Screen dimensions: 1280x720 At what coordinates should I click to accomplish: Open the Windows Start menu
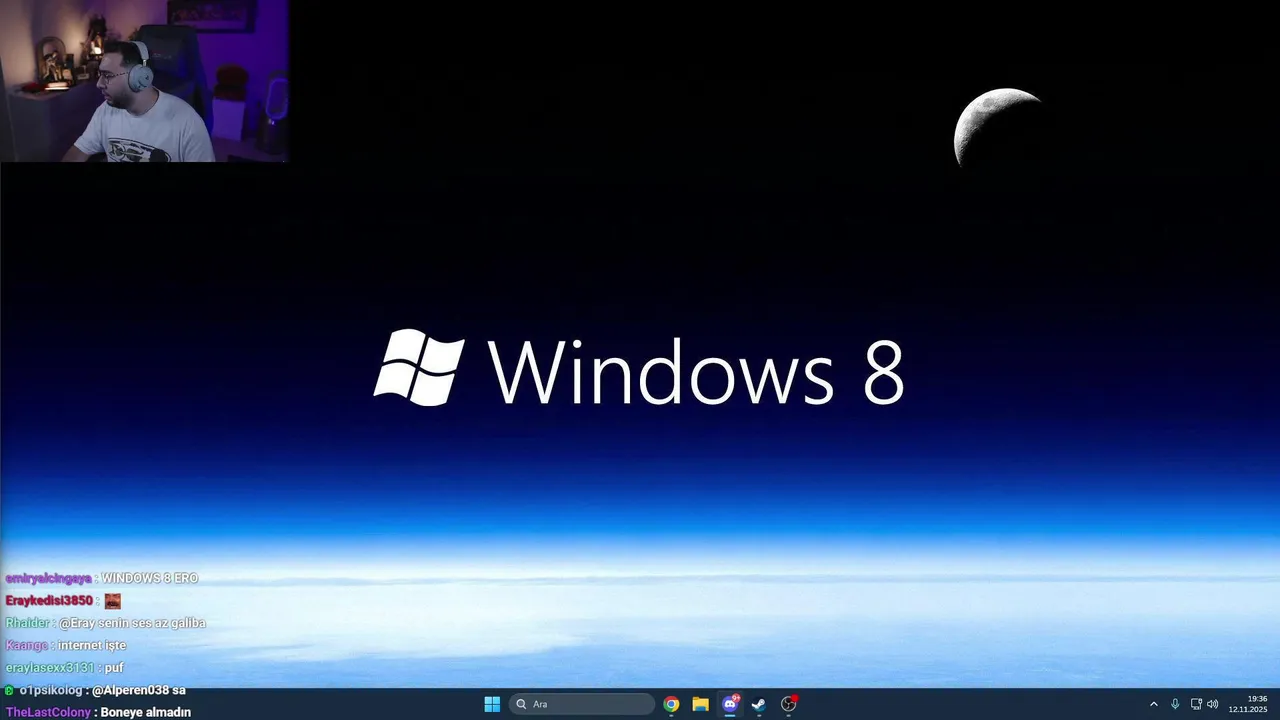click(492, 704)
